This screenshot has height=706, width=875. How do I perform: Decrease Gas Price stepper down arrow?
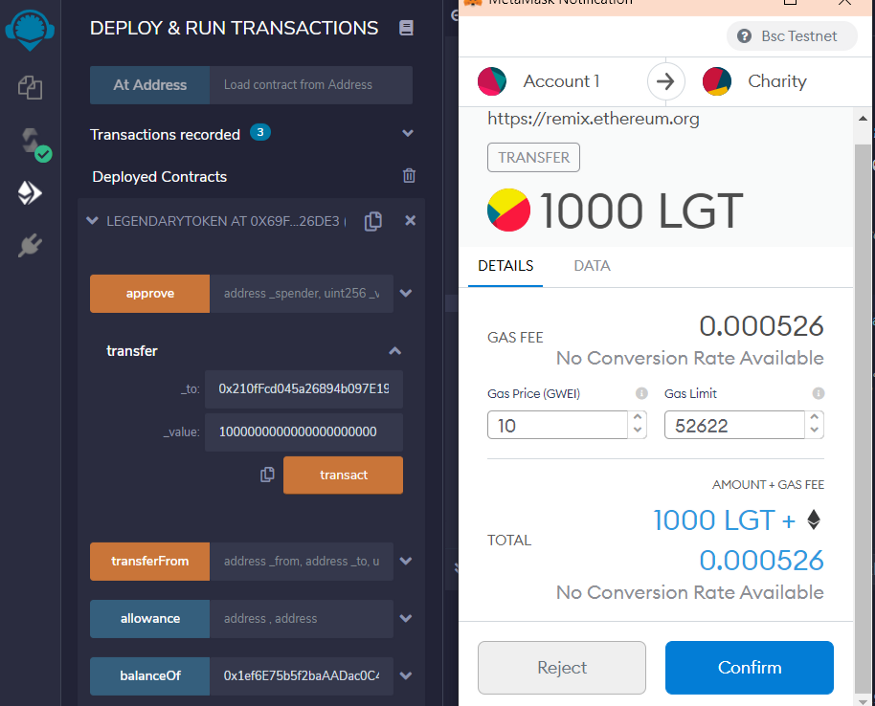pyautogui.click(x=637, y=430)
